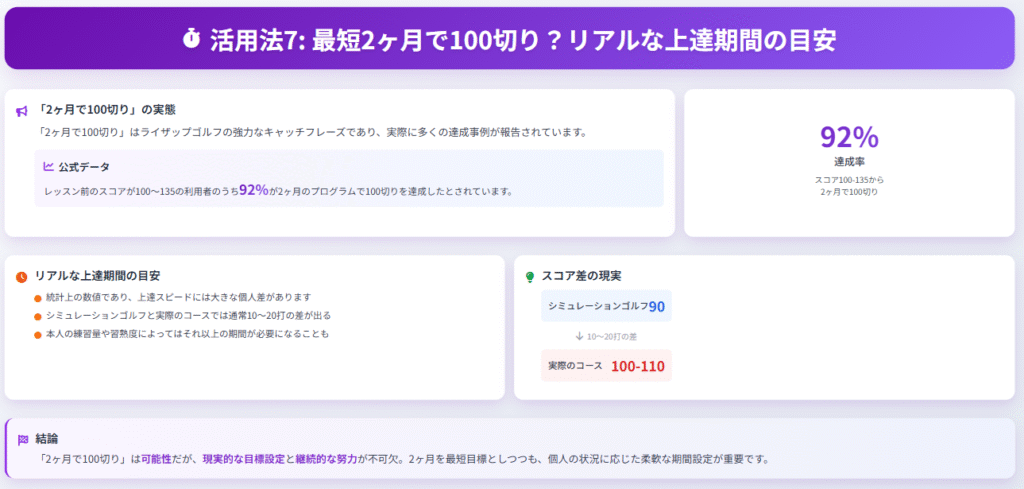This screenshot has height=489, width=1024.
Task: Click the 結論 heading
Action: click(47, 439)
